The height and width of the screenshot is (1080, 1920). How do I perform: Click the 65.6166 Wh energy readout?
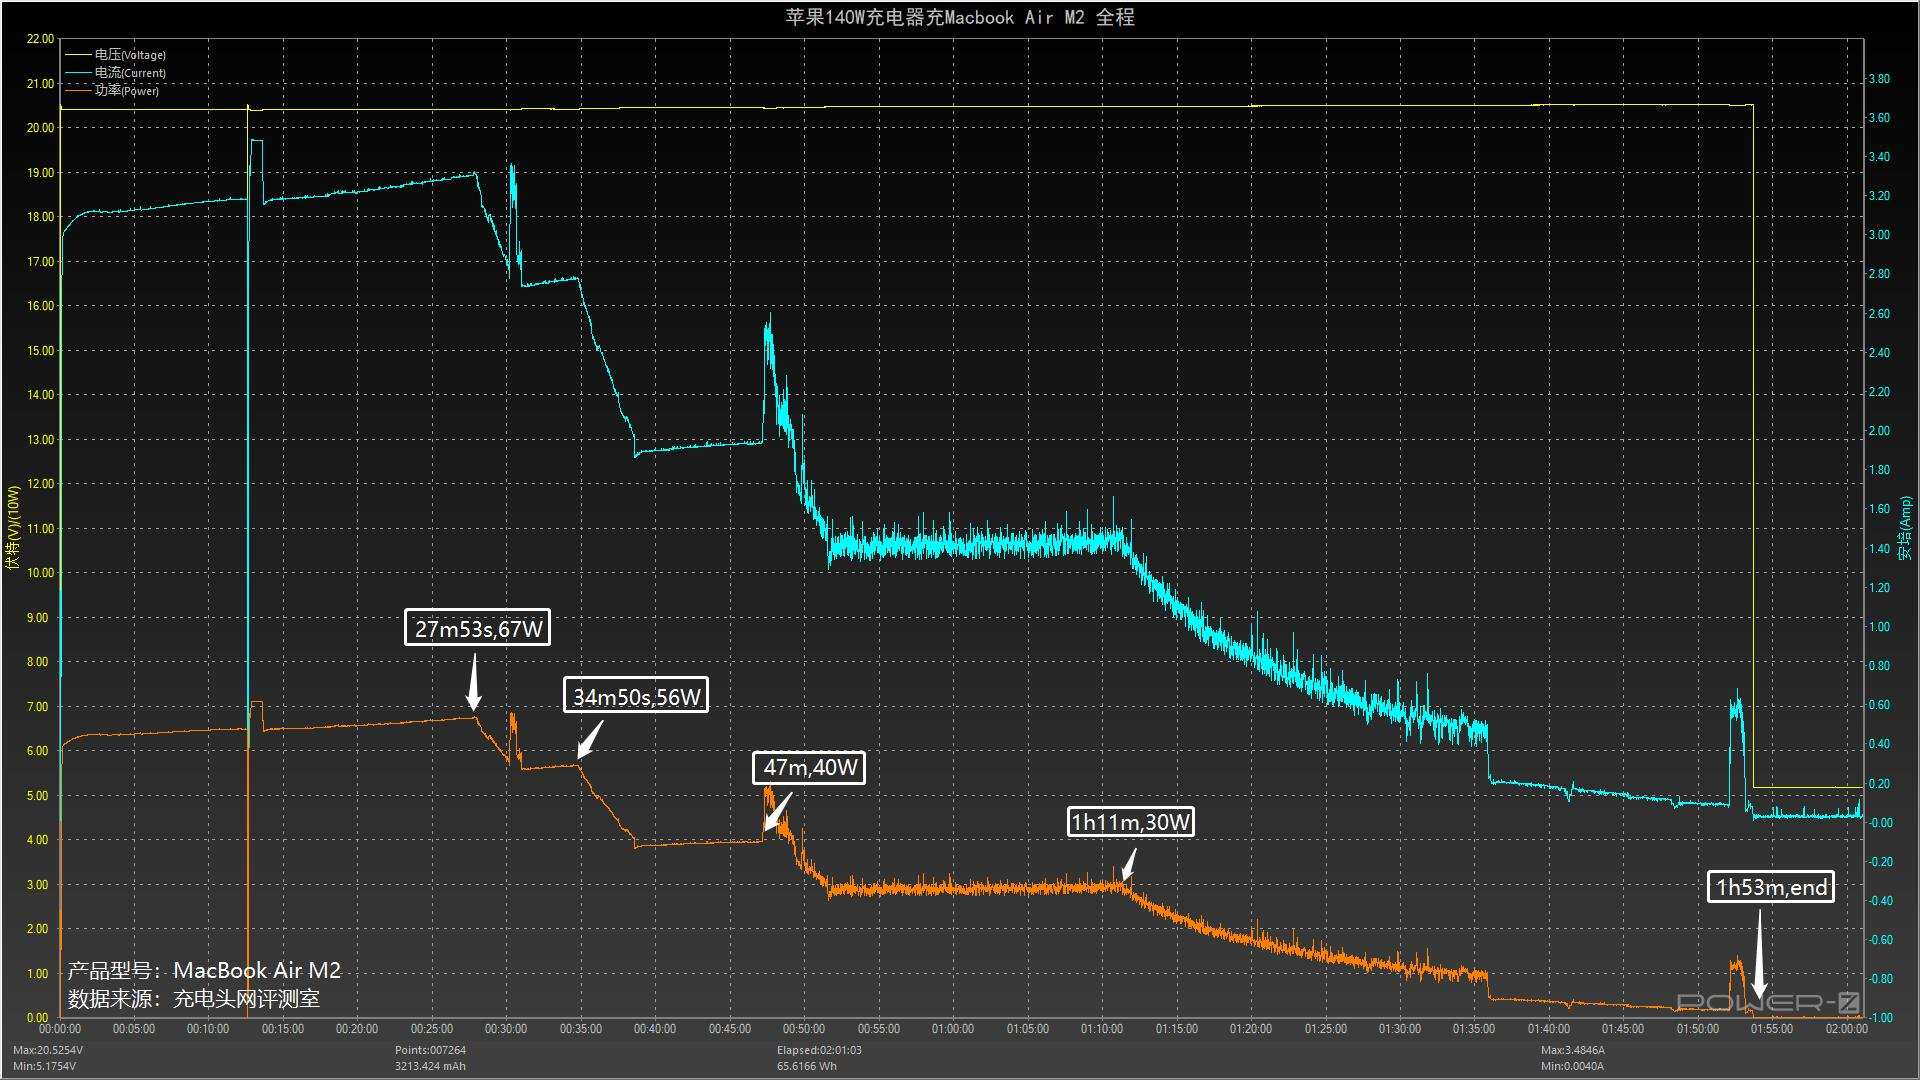tap(807, 1066)
